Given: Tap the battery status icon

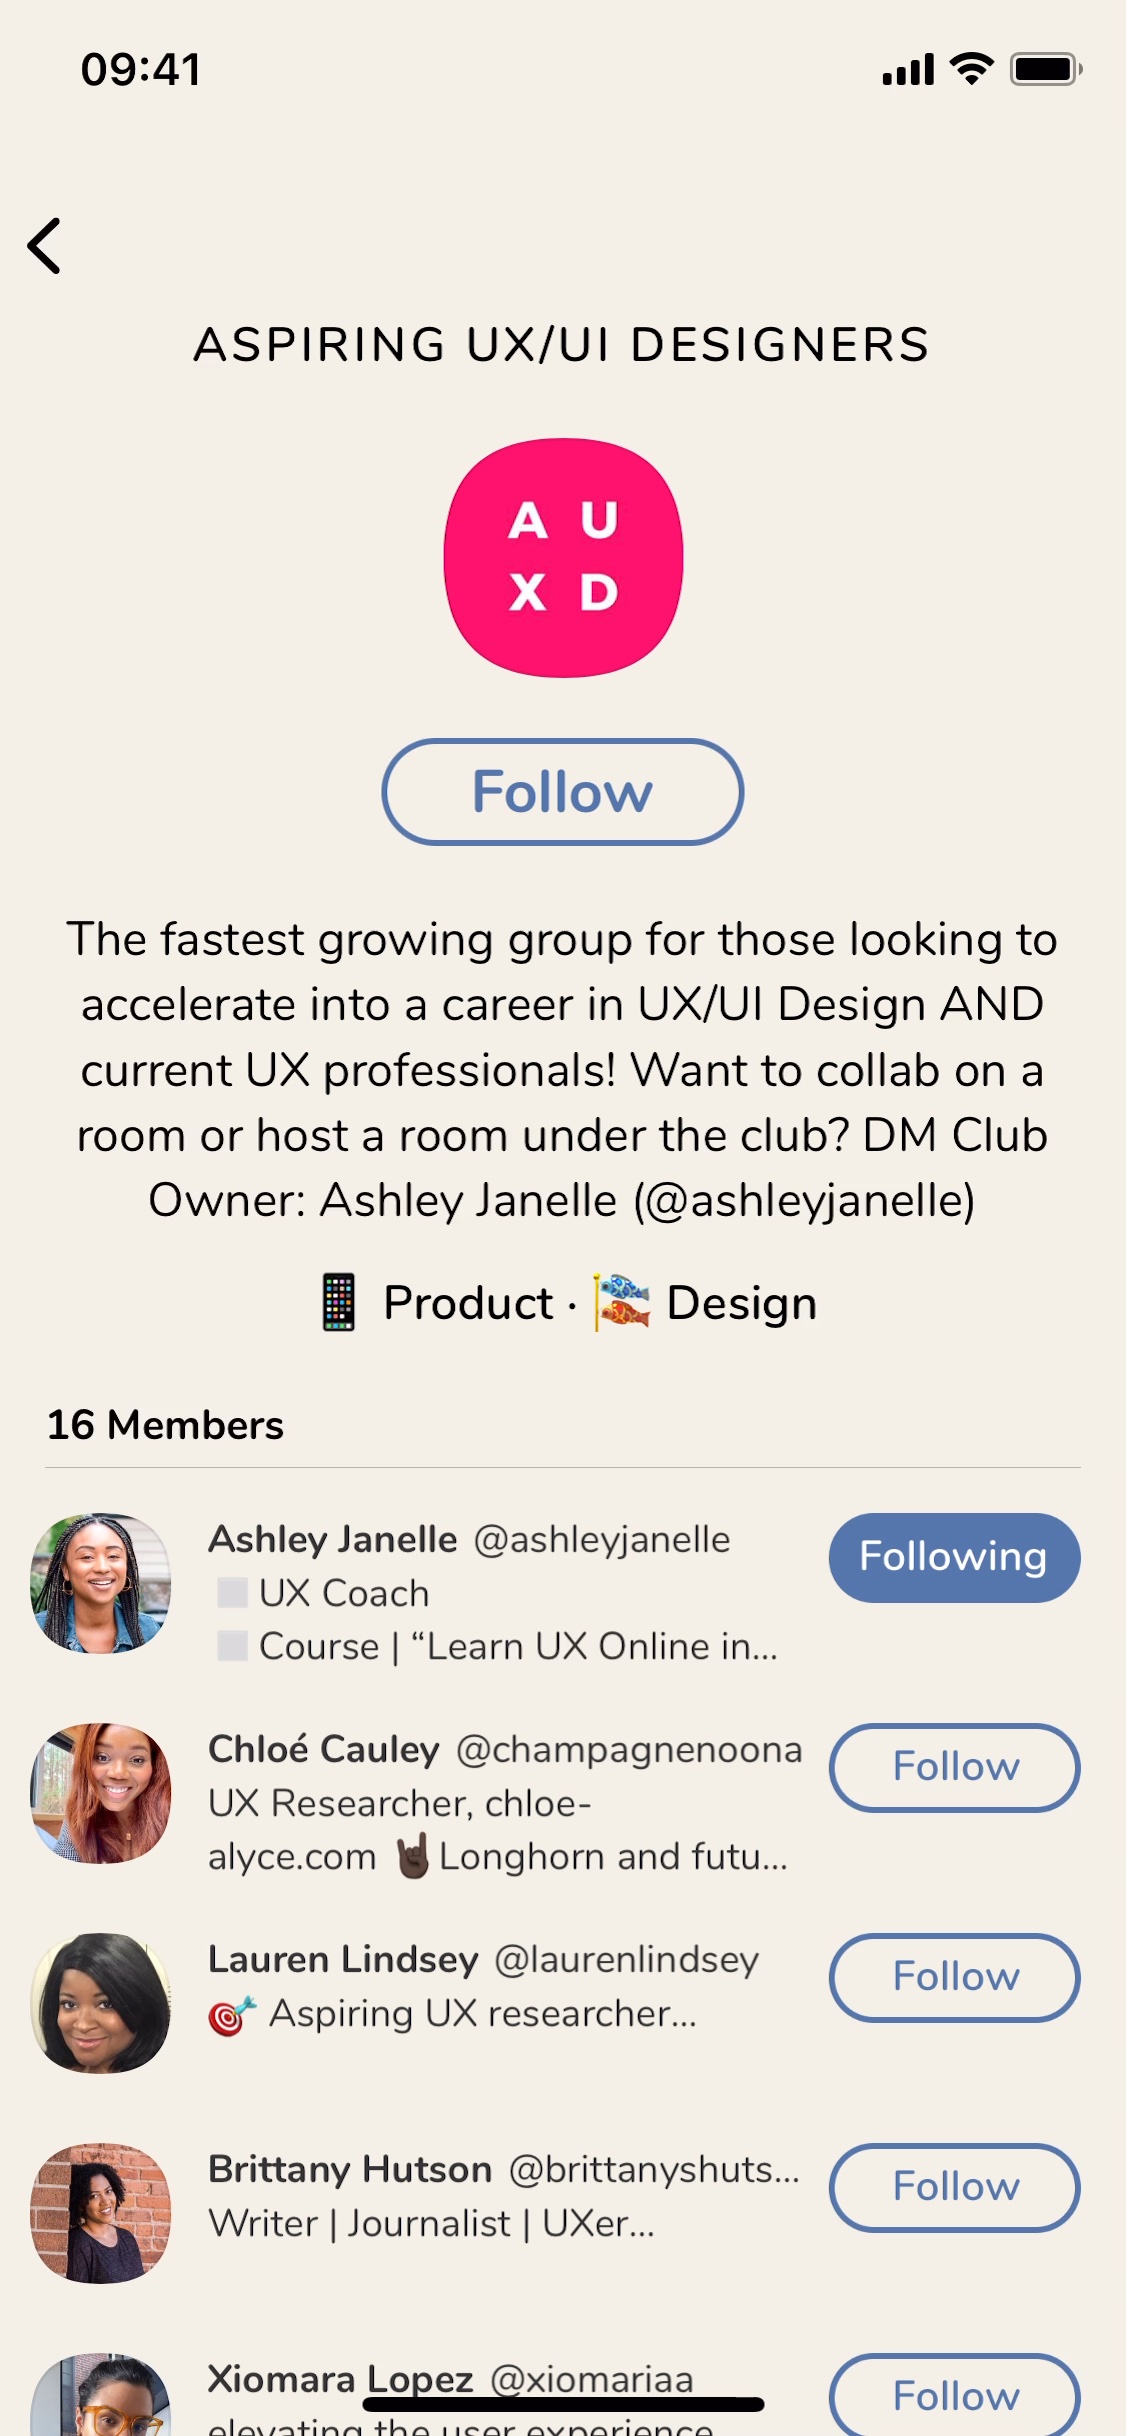Looking at the screenshot, I should coord(1045,69).
